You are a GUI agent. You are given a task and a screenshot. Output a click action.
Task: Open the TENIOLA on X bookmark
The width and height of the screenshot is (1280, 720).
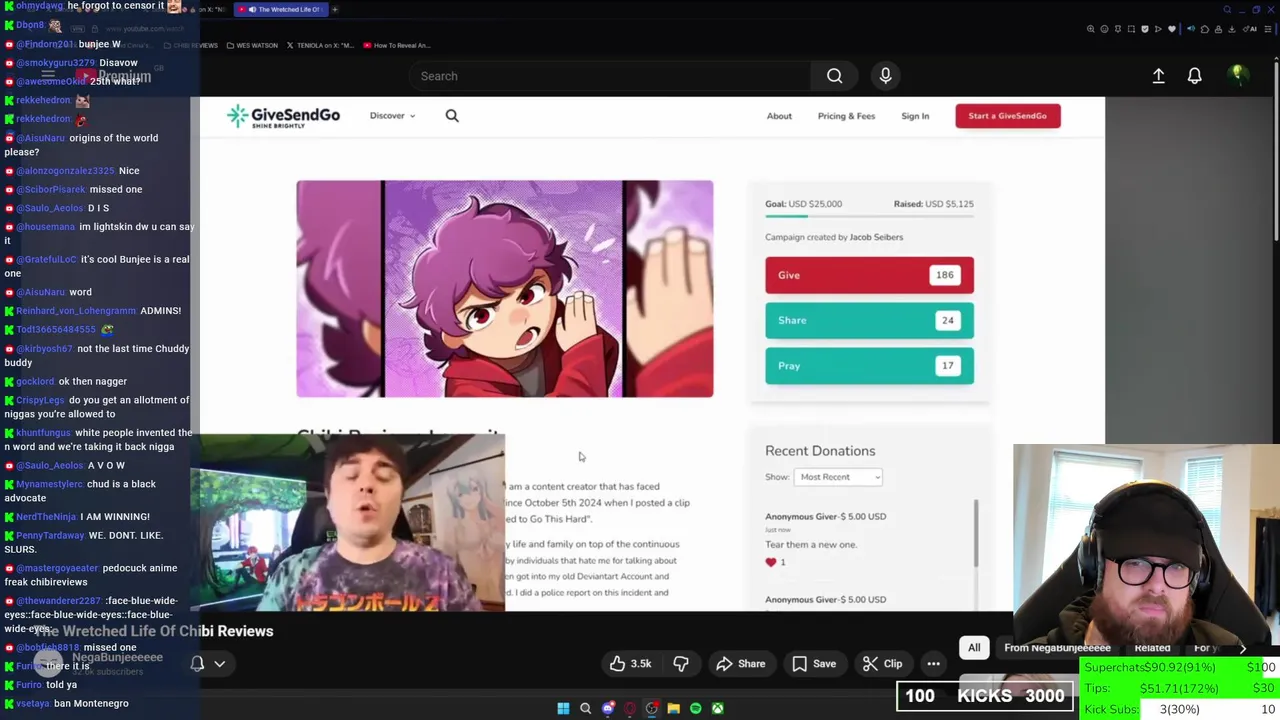coord(319,45)
